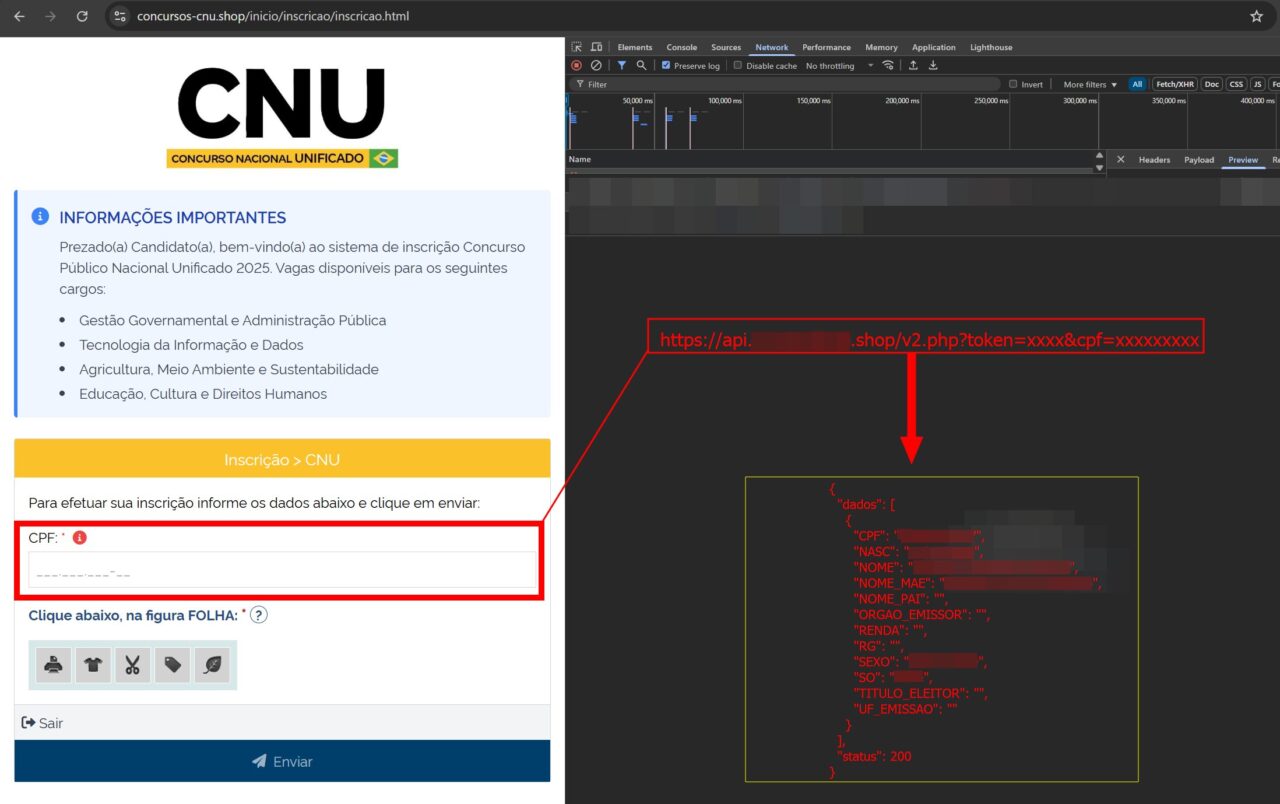Open network search with magnifier icon
1280x804 pixels.
(641, 65)
